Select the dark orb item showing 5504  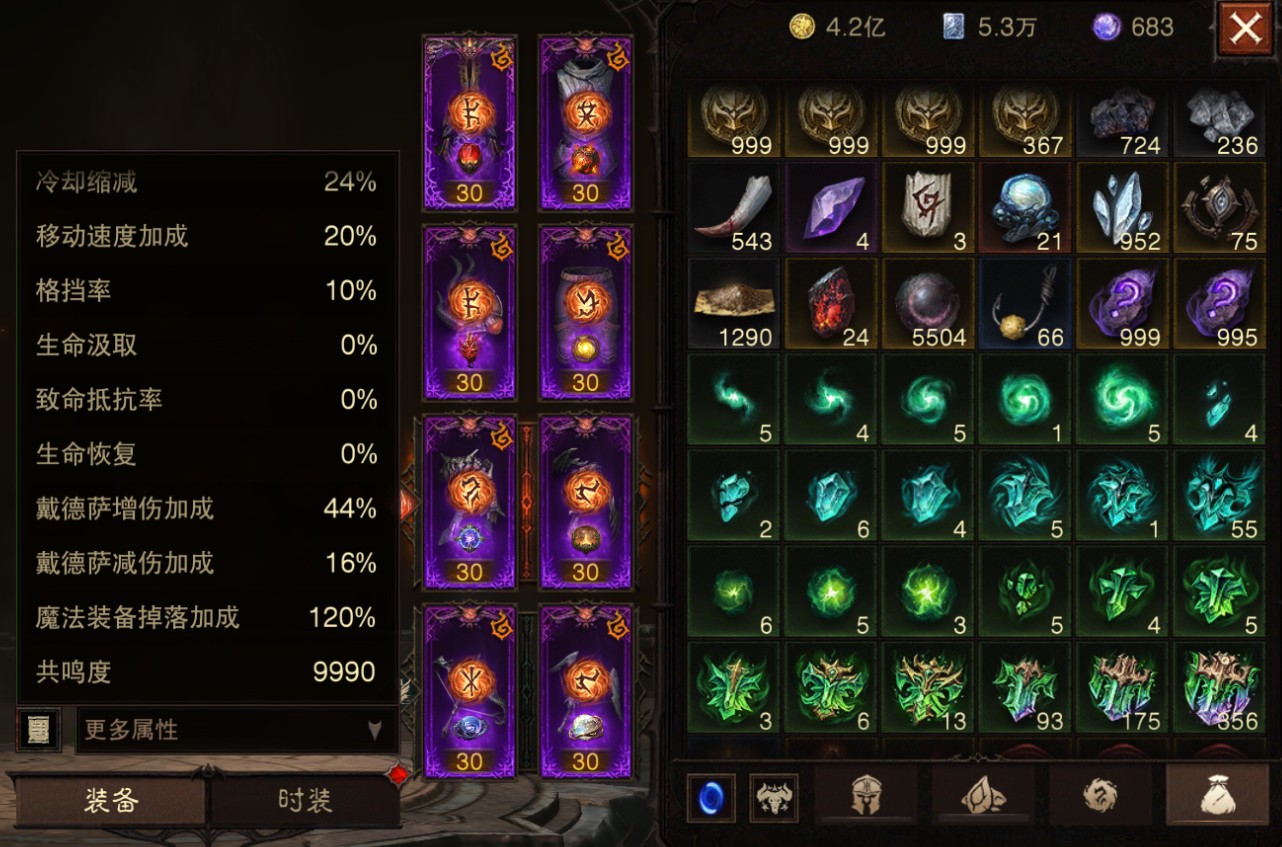tap(929, 305)
